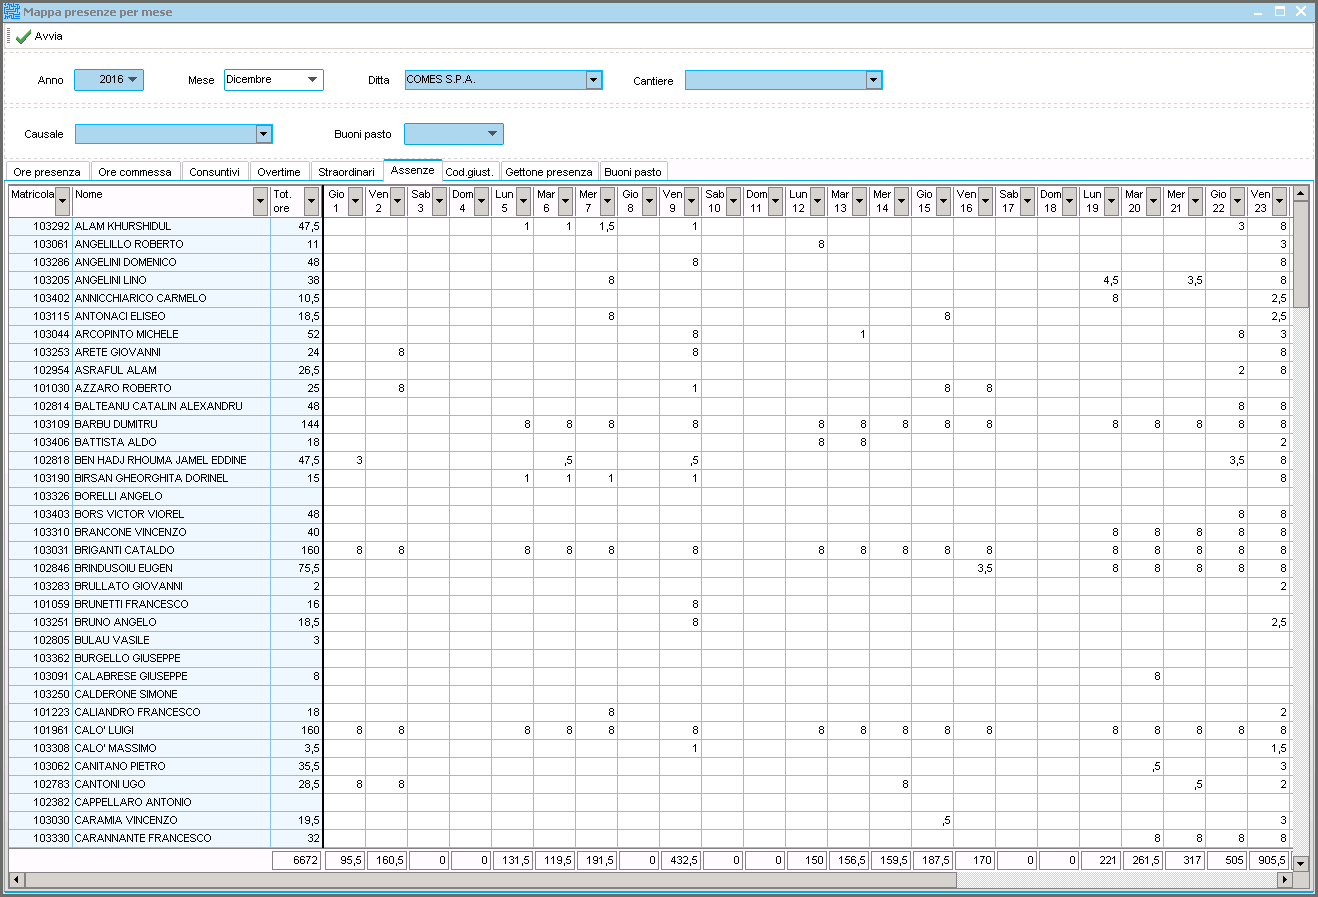Switch to the Buoni pasto tab
The image size is (1318, 897).
point(633,172)
